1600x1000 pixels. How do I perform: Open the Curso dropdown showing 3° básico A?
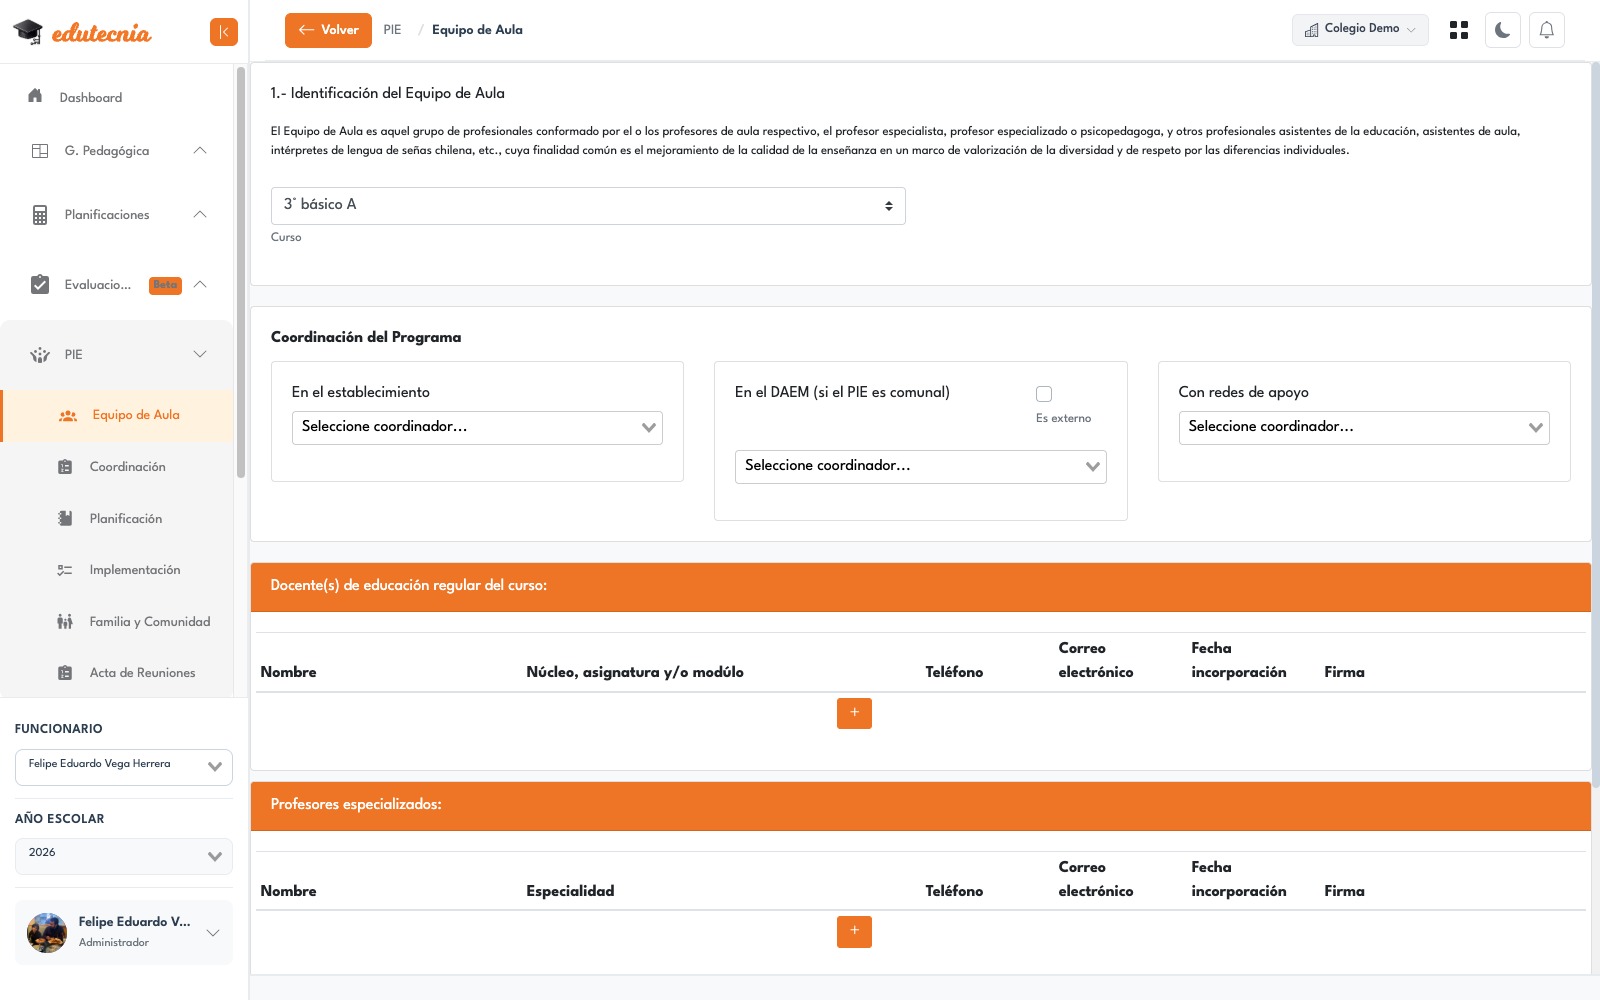point(588,206)
